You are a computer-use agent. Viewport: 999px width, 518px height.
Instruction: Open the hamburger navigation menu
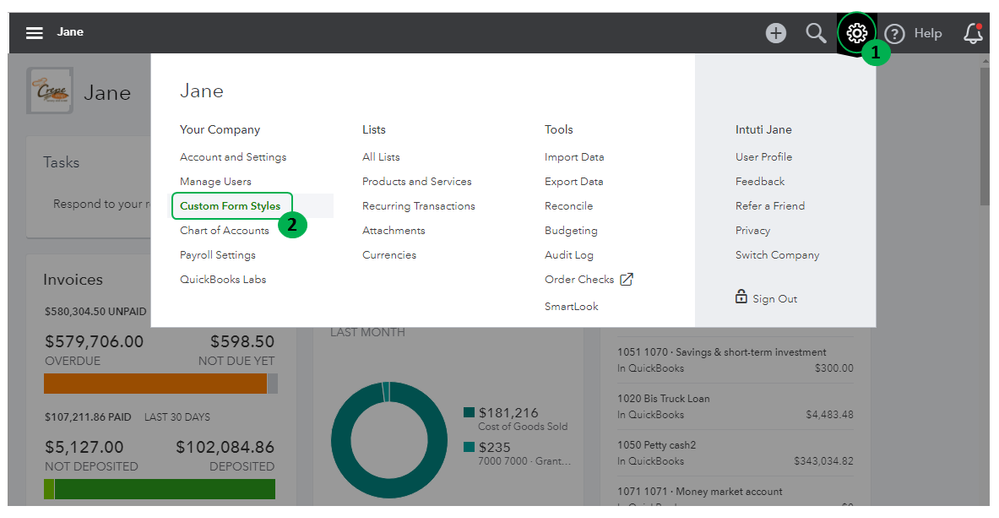[x=34, y=32]
